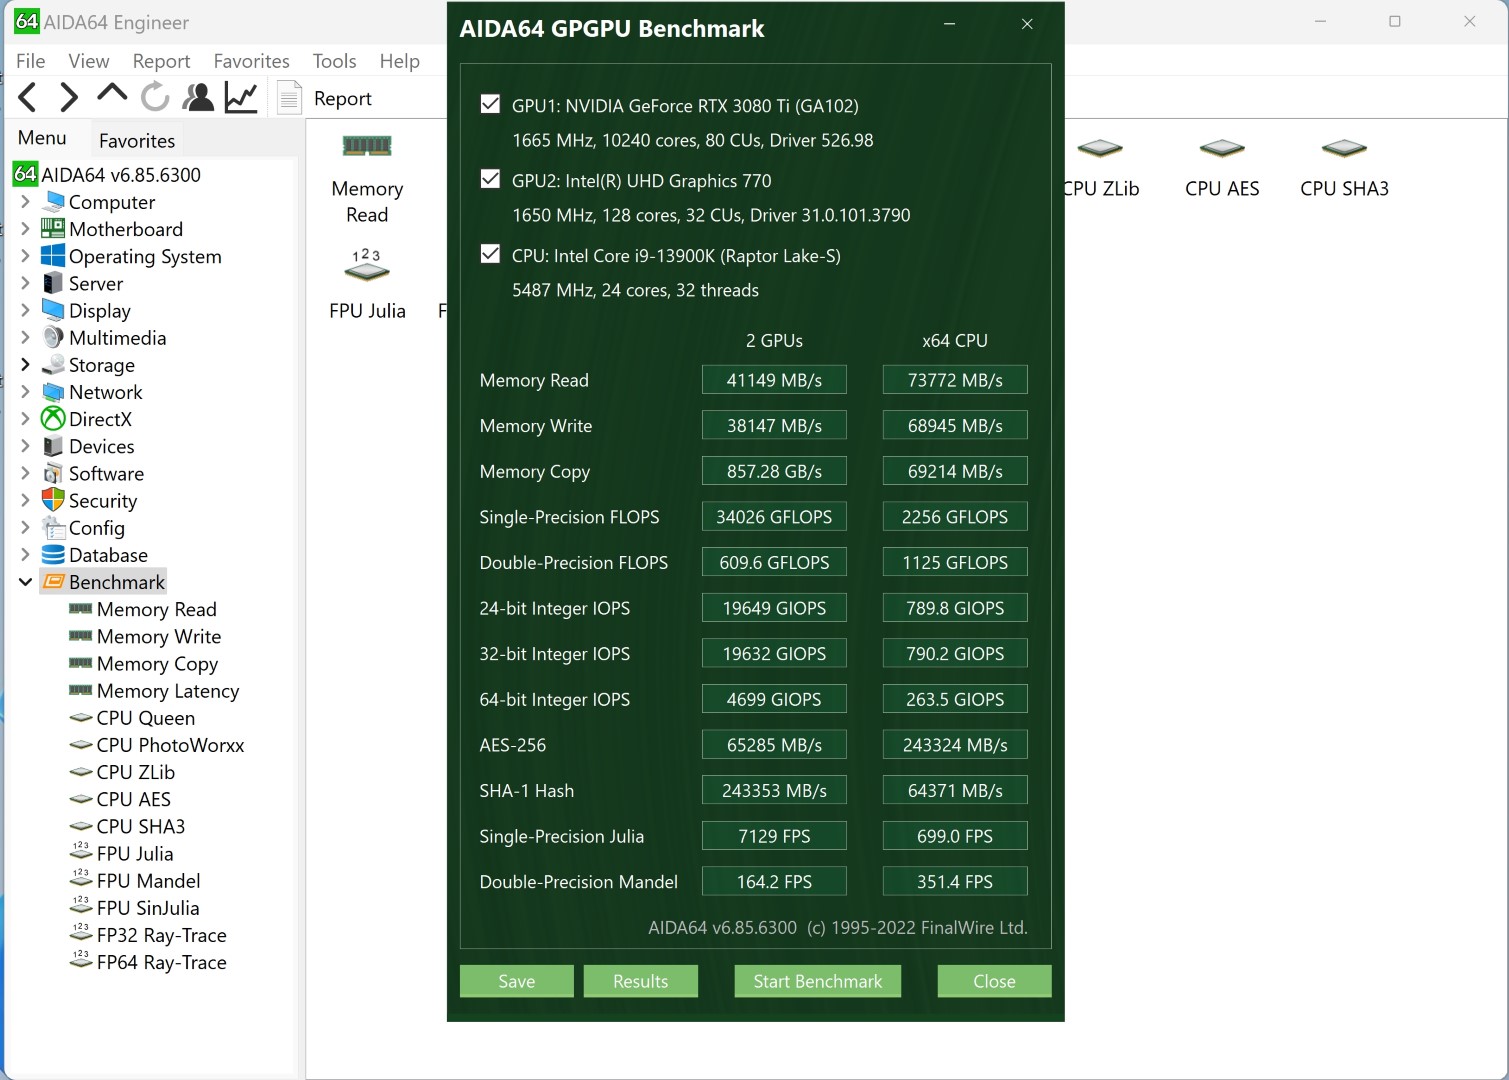Click the Report document icon in toolbar
This screenshot has height=1080, width=1509.
(x=289, y=98)
